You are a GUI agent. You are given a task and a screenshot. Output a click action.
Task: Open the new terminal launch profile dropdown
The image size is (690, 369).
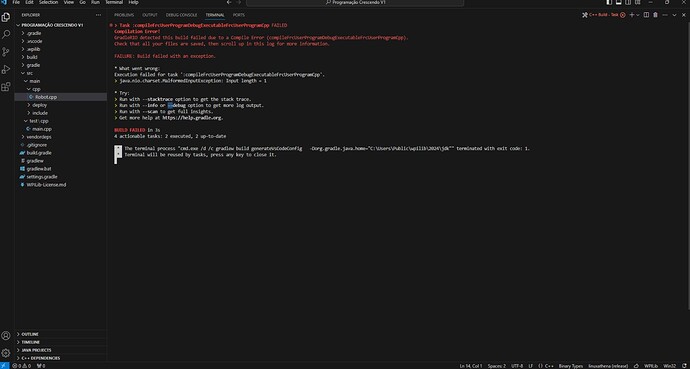(638, 15)
